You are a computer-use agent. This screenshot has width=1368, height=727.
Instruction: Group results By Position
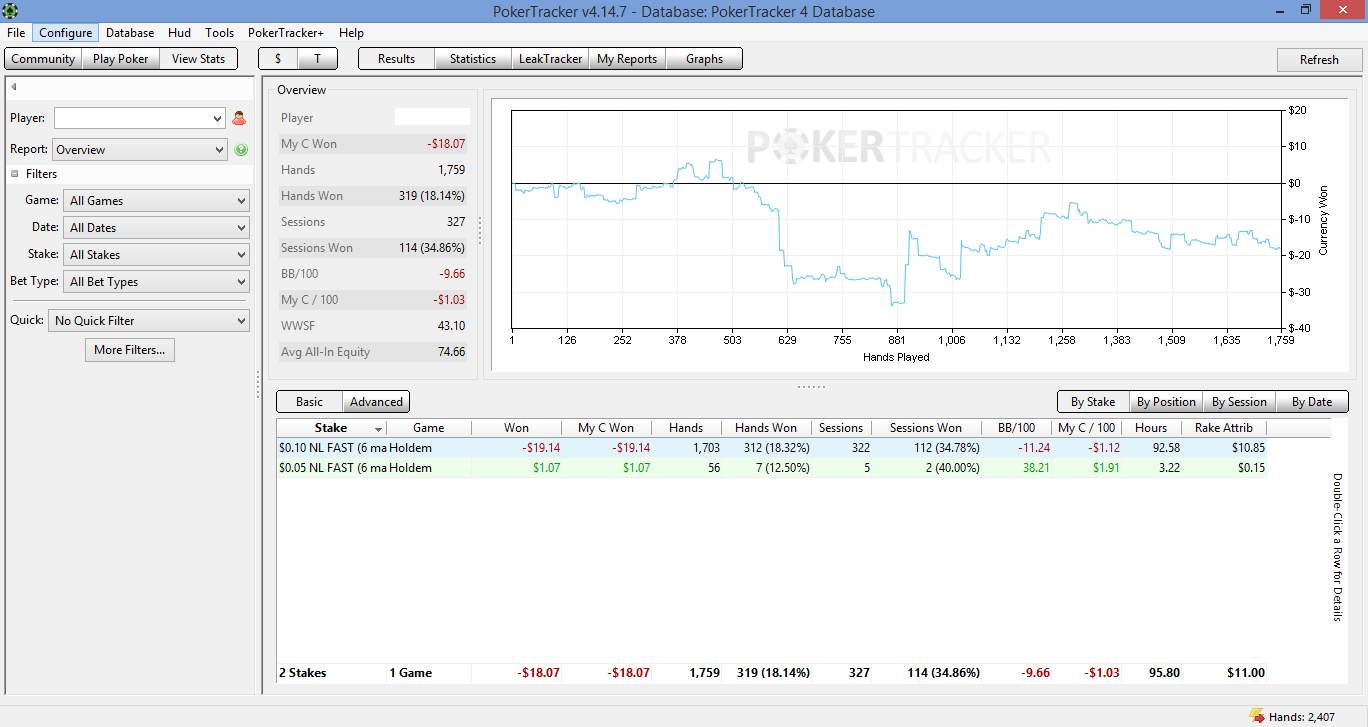tap(1166, 402)
